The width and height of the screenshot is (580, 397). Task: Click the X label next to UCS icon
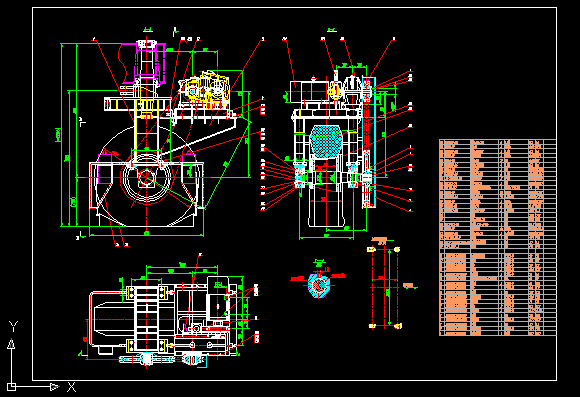coord(71,387)
